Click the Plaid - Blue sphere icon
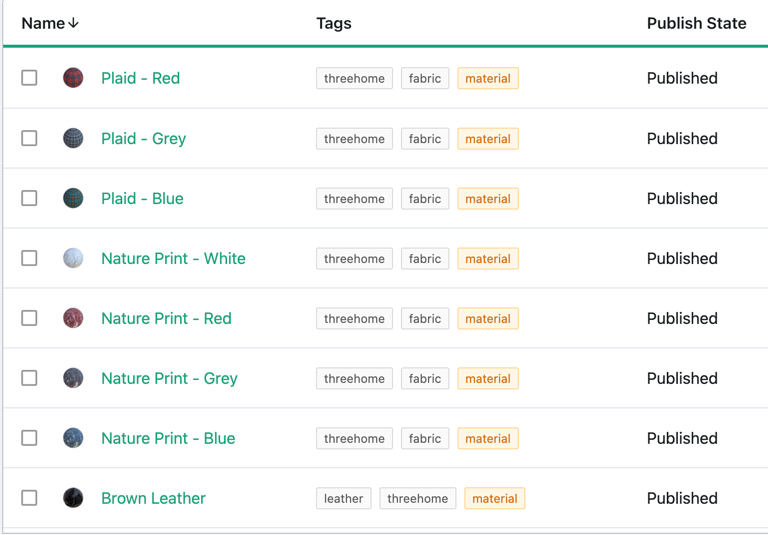Image resolution: width=768 pixels, height=535 pixels. tap(73, 198)
